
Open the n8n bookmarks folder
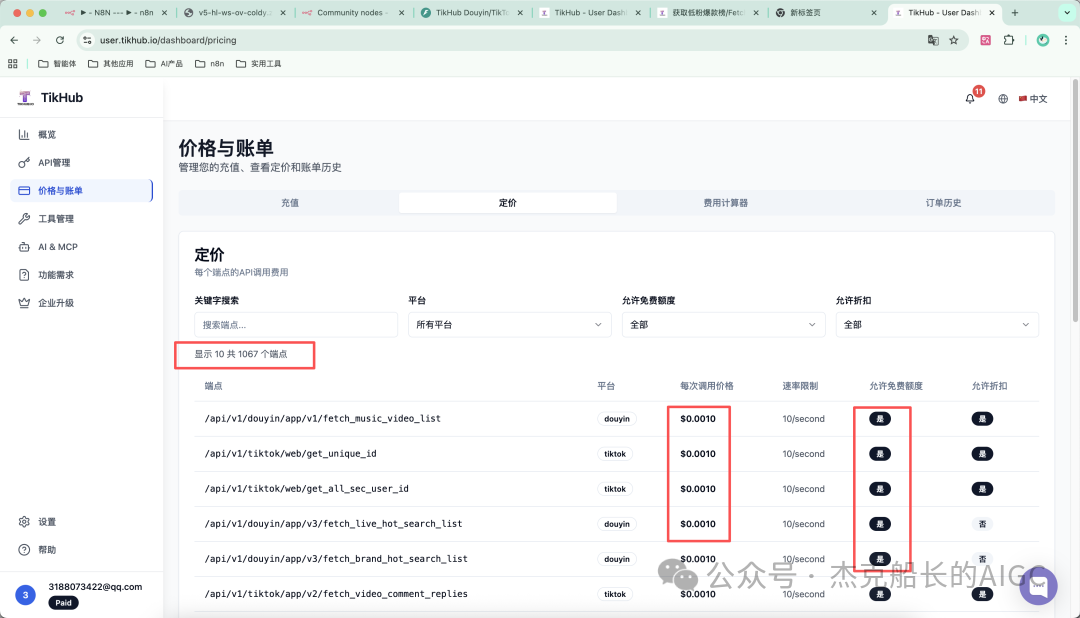210,63
